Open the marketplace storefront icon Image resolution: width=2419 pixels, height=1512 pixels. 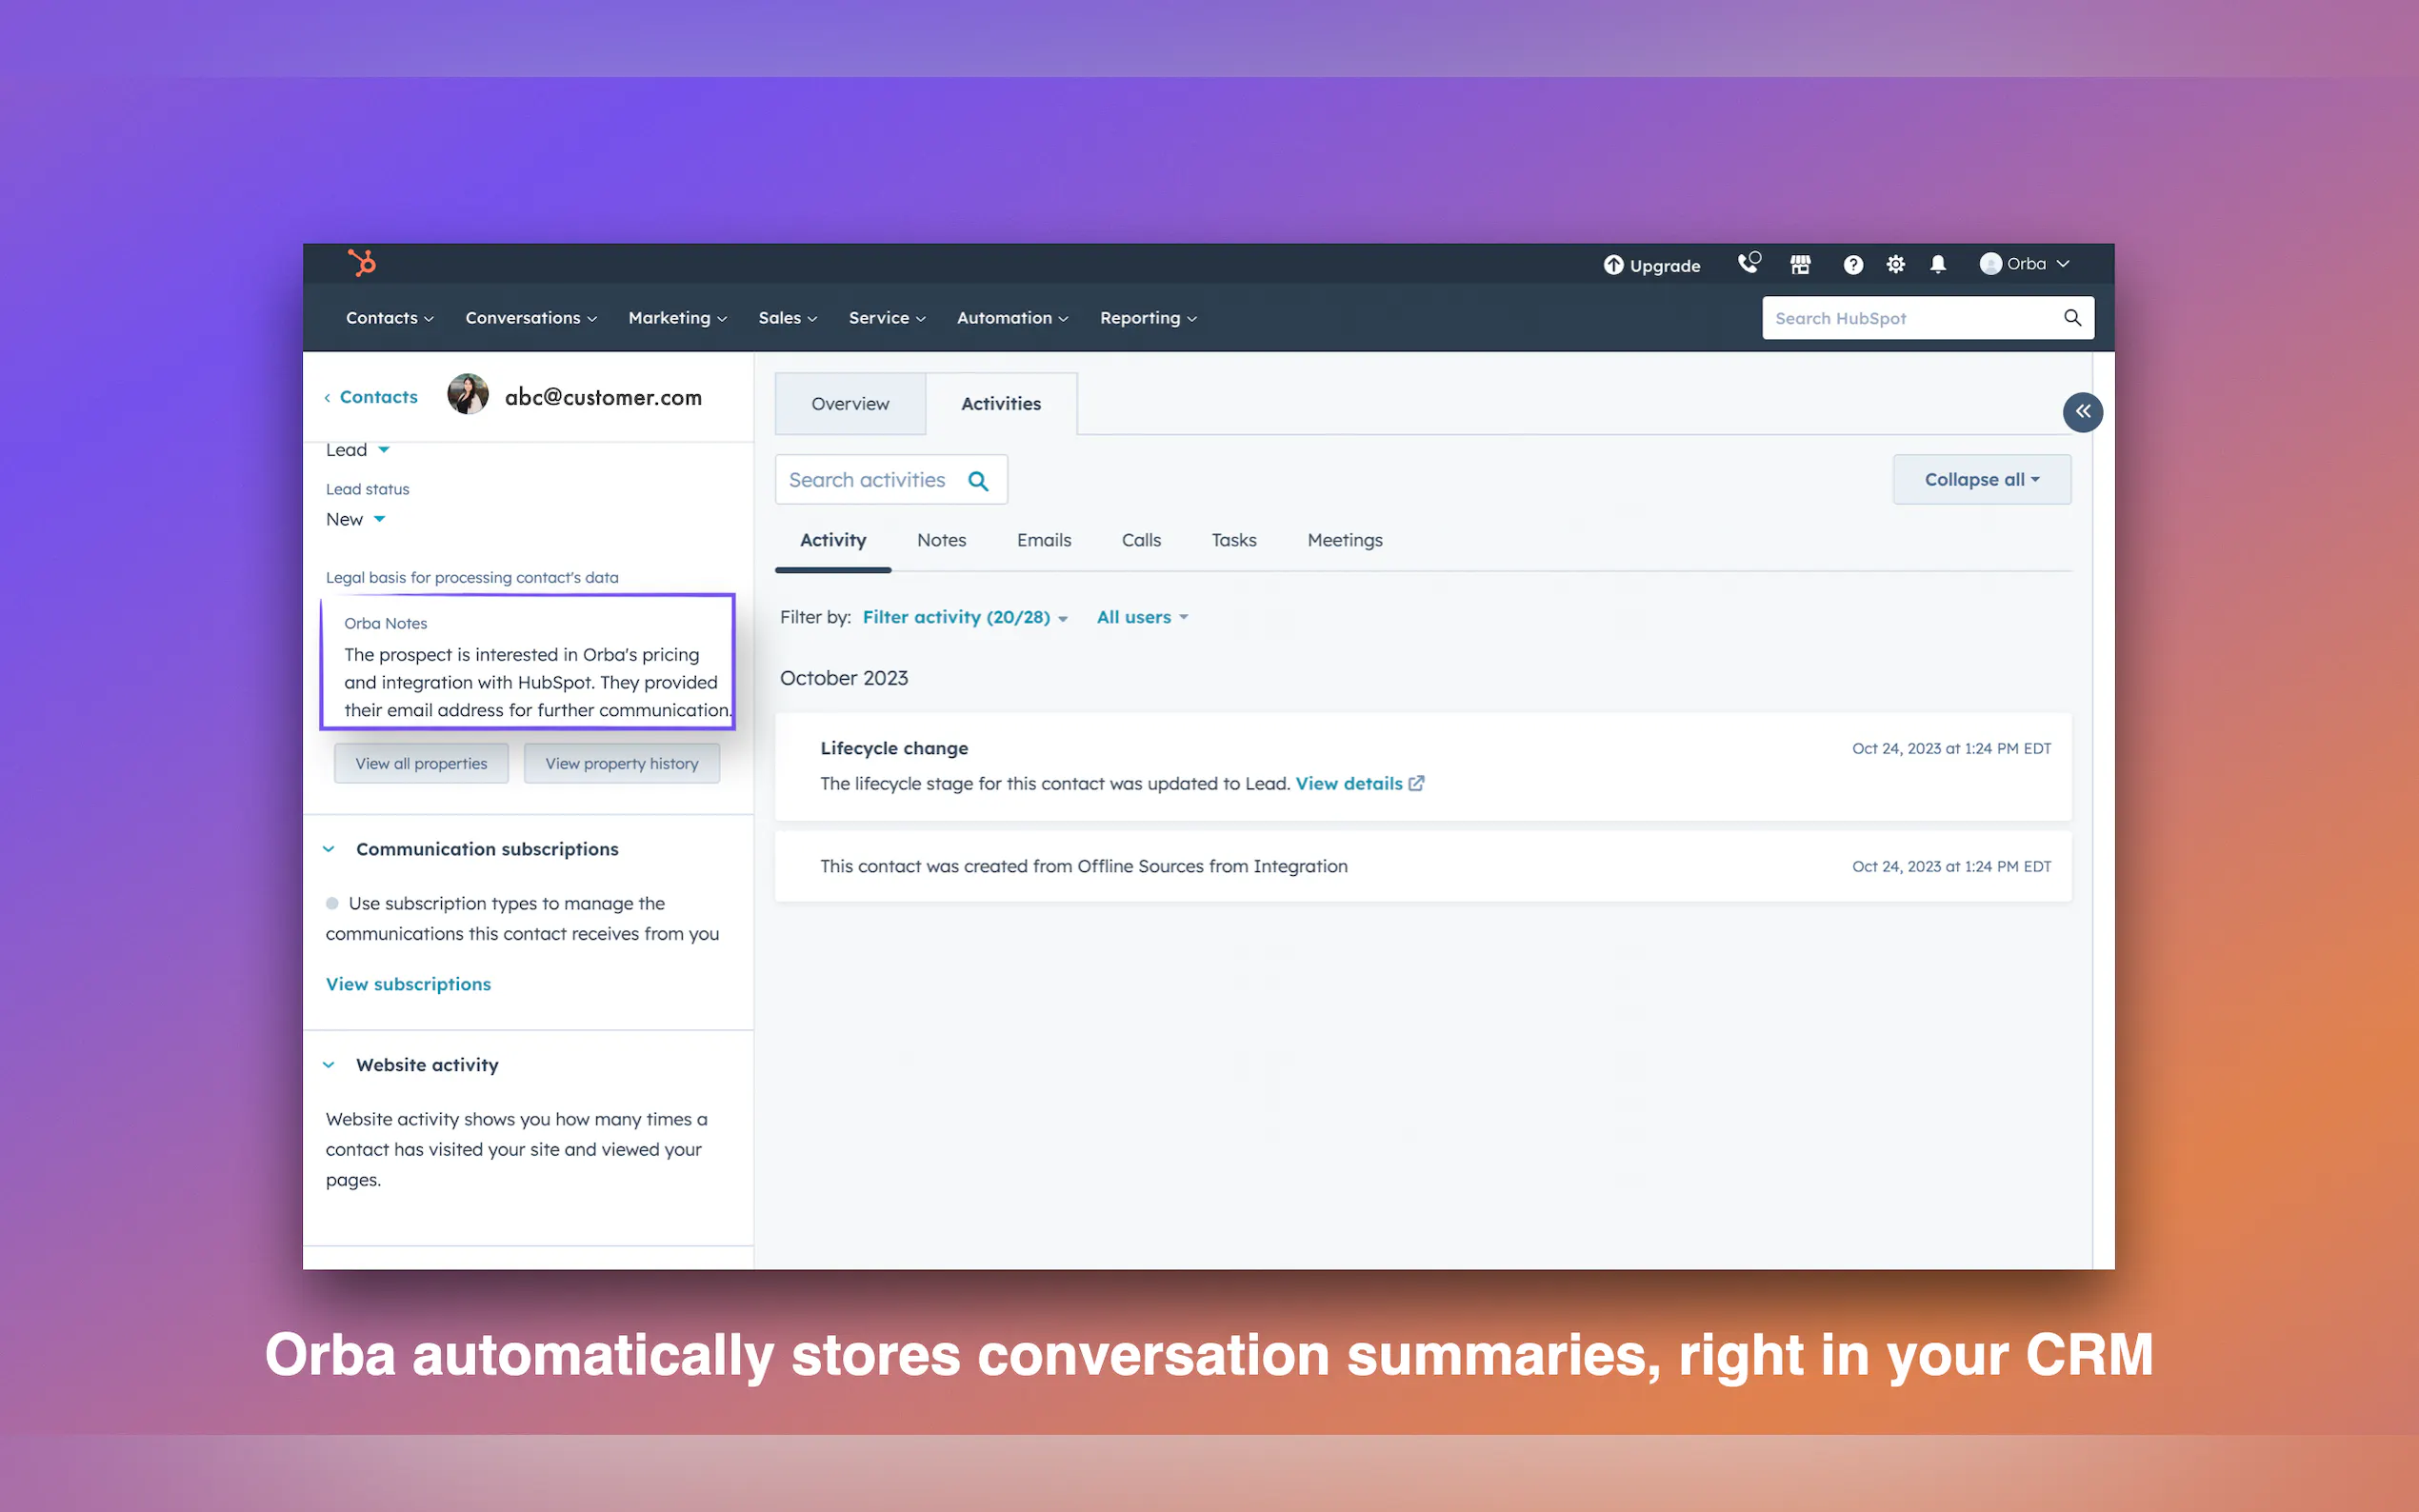coord(1800,264)
